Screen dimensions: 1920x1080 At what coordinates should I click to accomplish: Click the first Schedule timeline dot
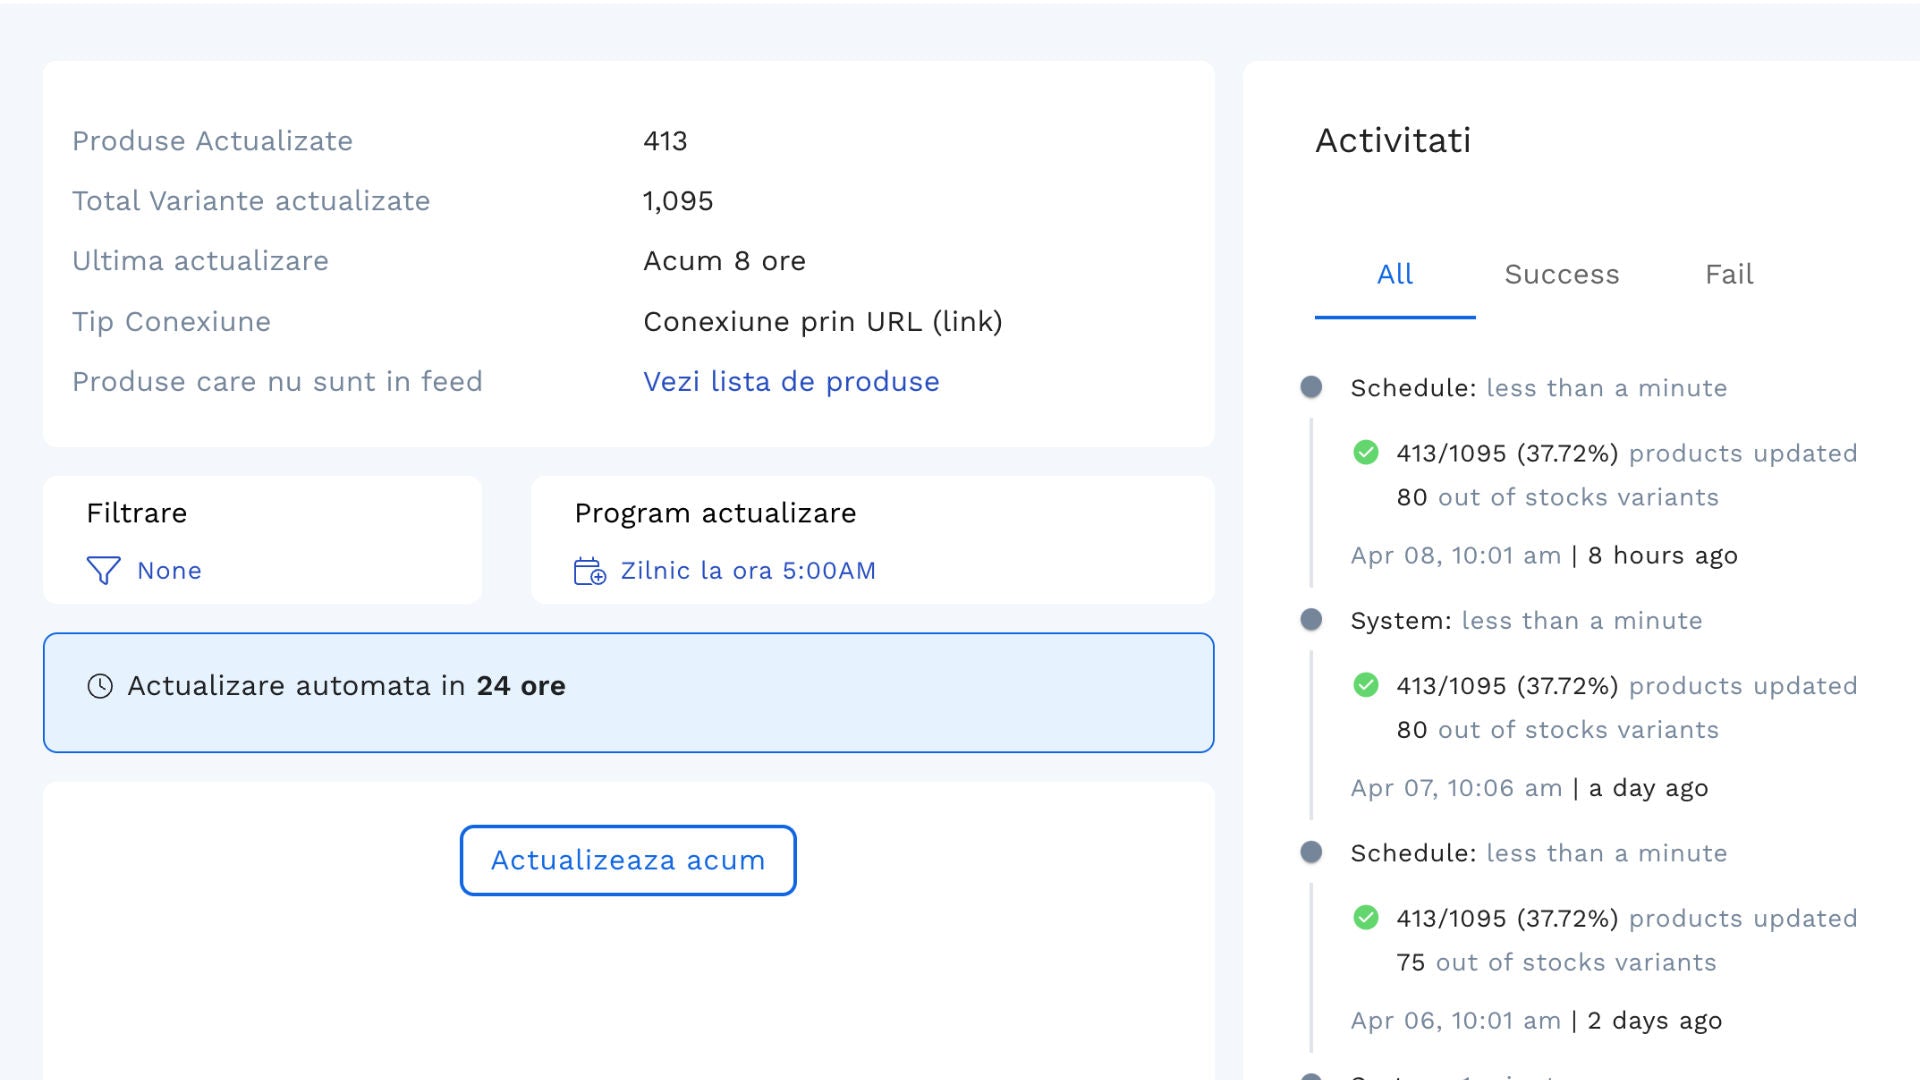pyautogui.click(x=1311, y=387)
